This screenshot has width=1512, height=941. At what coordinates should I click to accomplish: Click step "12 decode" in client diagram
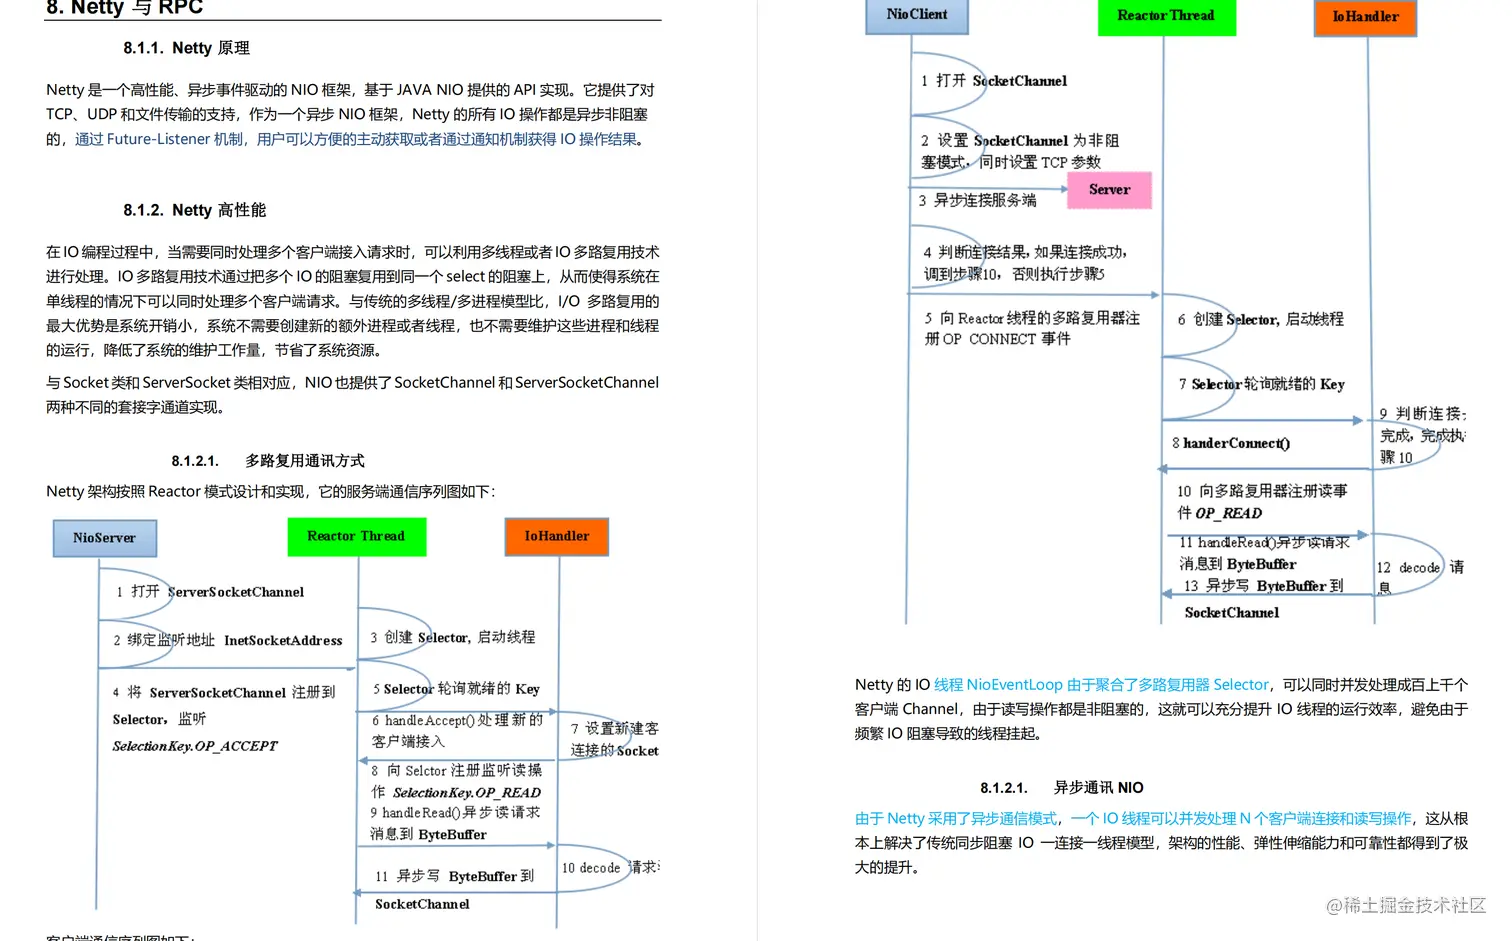click(1408, 568)
